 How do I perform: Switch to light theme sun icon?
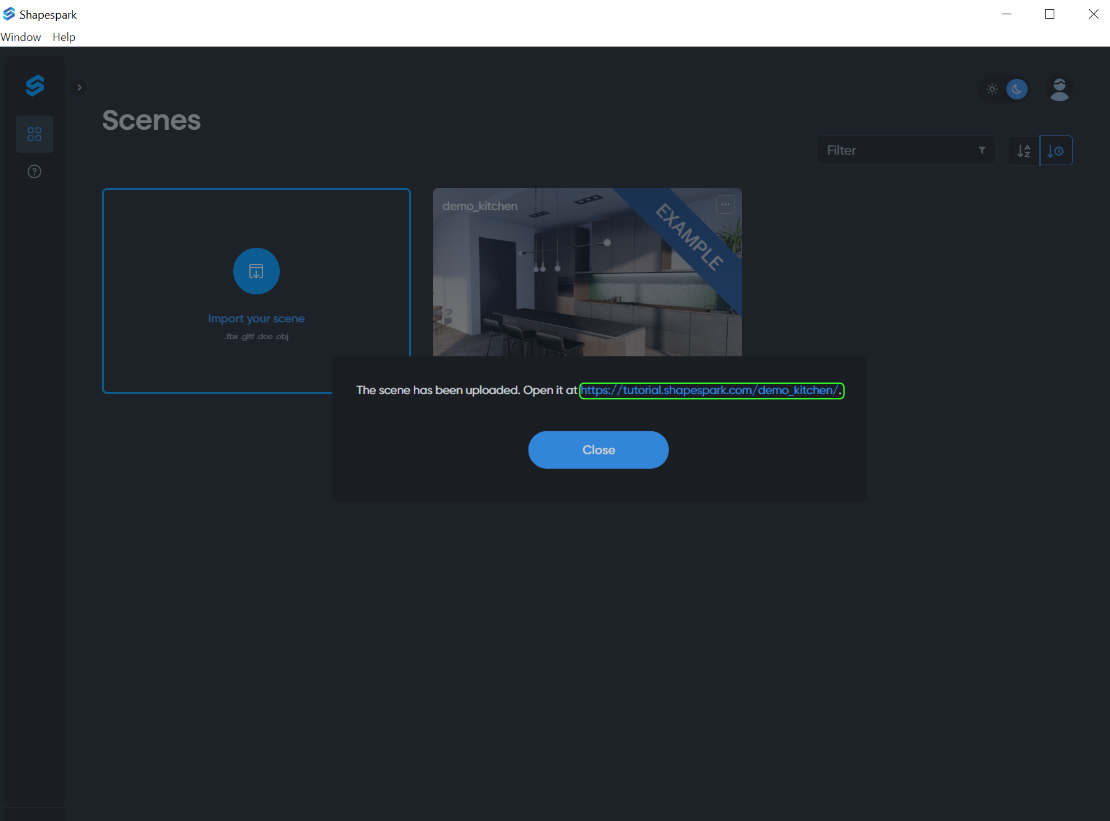pyautogui.click(x=992, y=89)
